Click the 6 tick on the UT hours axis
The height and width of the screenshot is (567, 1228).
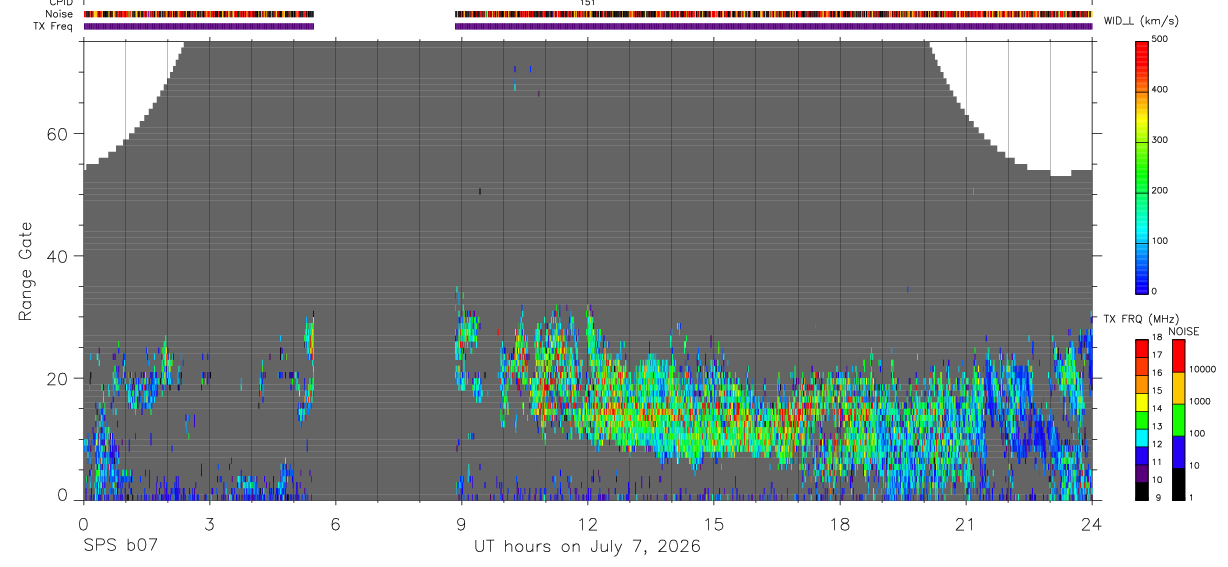click(335, 523)
